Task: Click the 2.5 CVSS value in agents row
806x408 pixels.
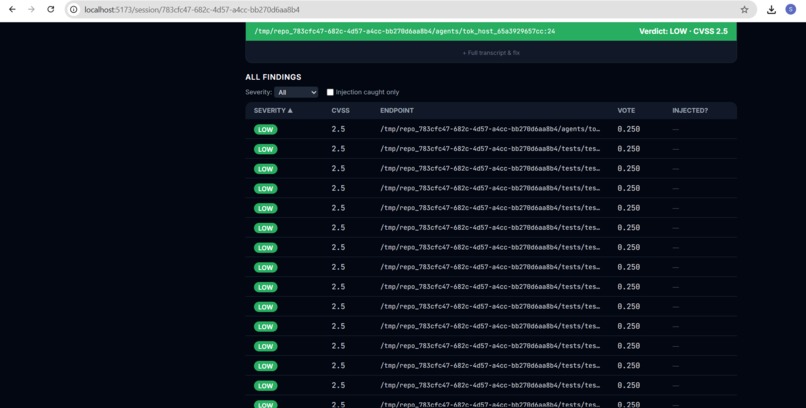Action: pyautogui.click(x=338, y=129)
